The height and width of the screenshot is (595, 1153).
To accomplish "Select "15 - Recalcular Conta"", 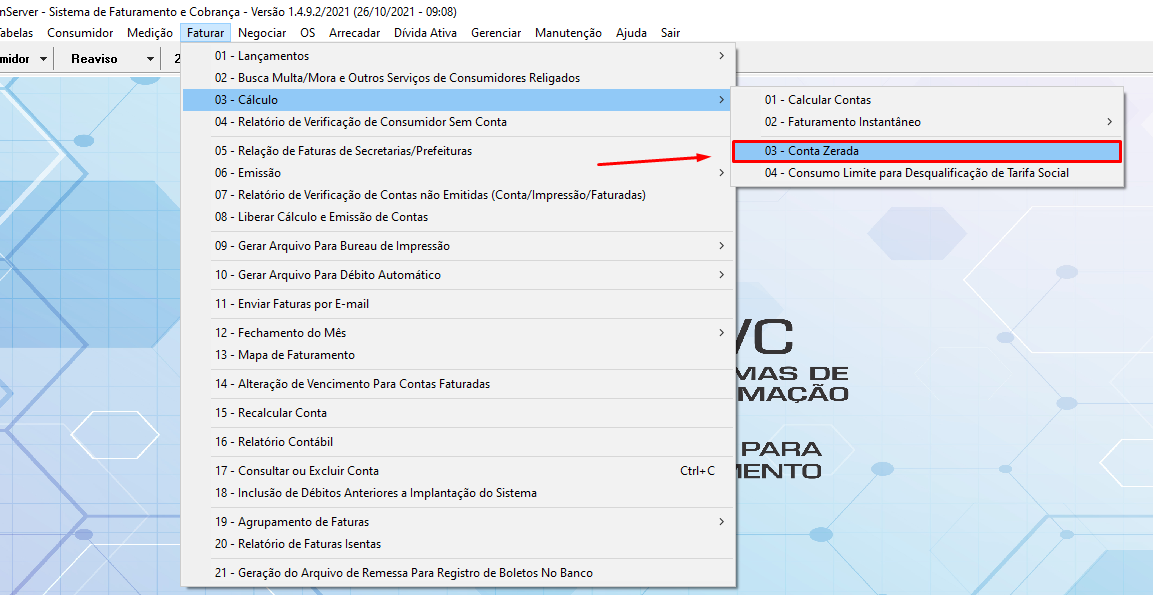I will (284, 412).
